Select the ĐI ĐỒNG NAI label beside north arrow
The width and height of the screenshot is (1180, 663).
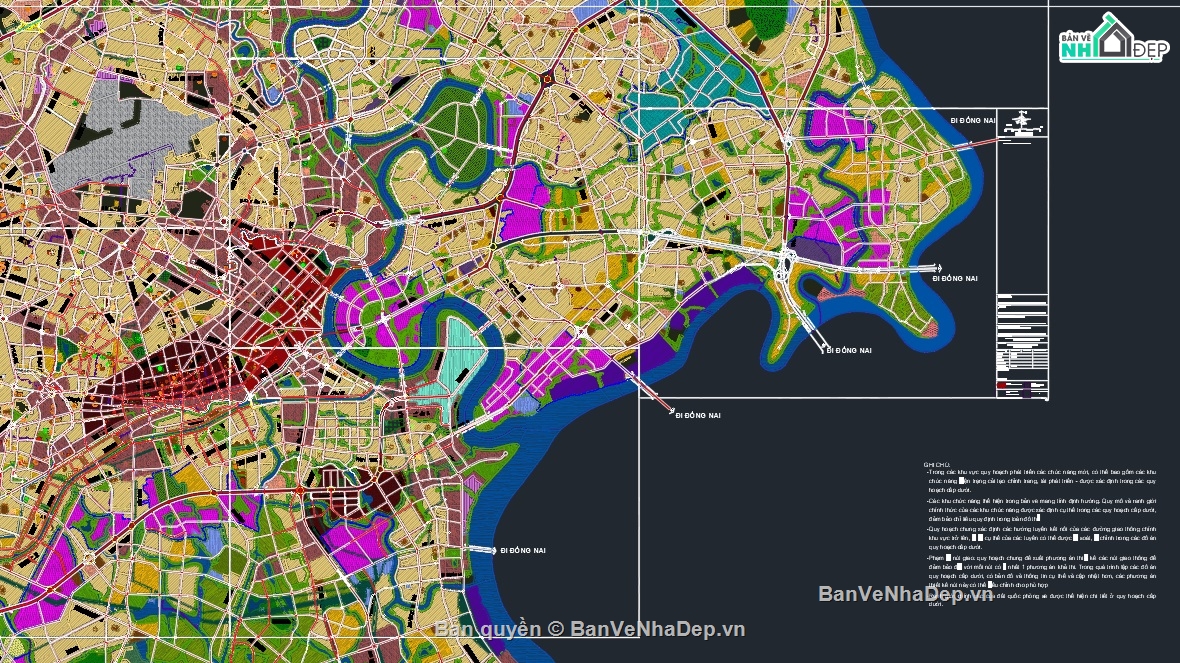(973, 120)
